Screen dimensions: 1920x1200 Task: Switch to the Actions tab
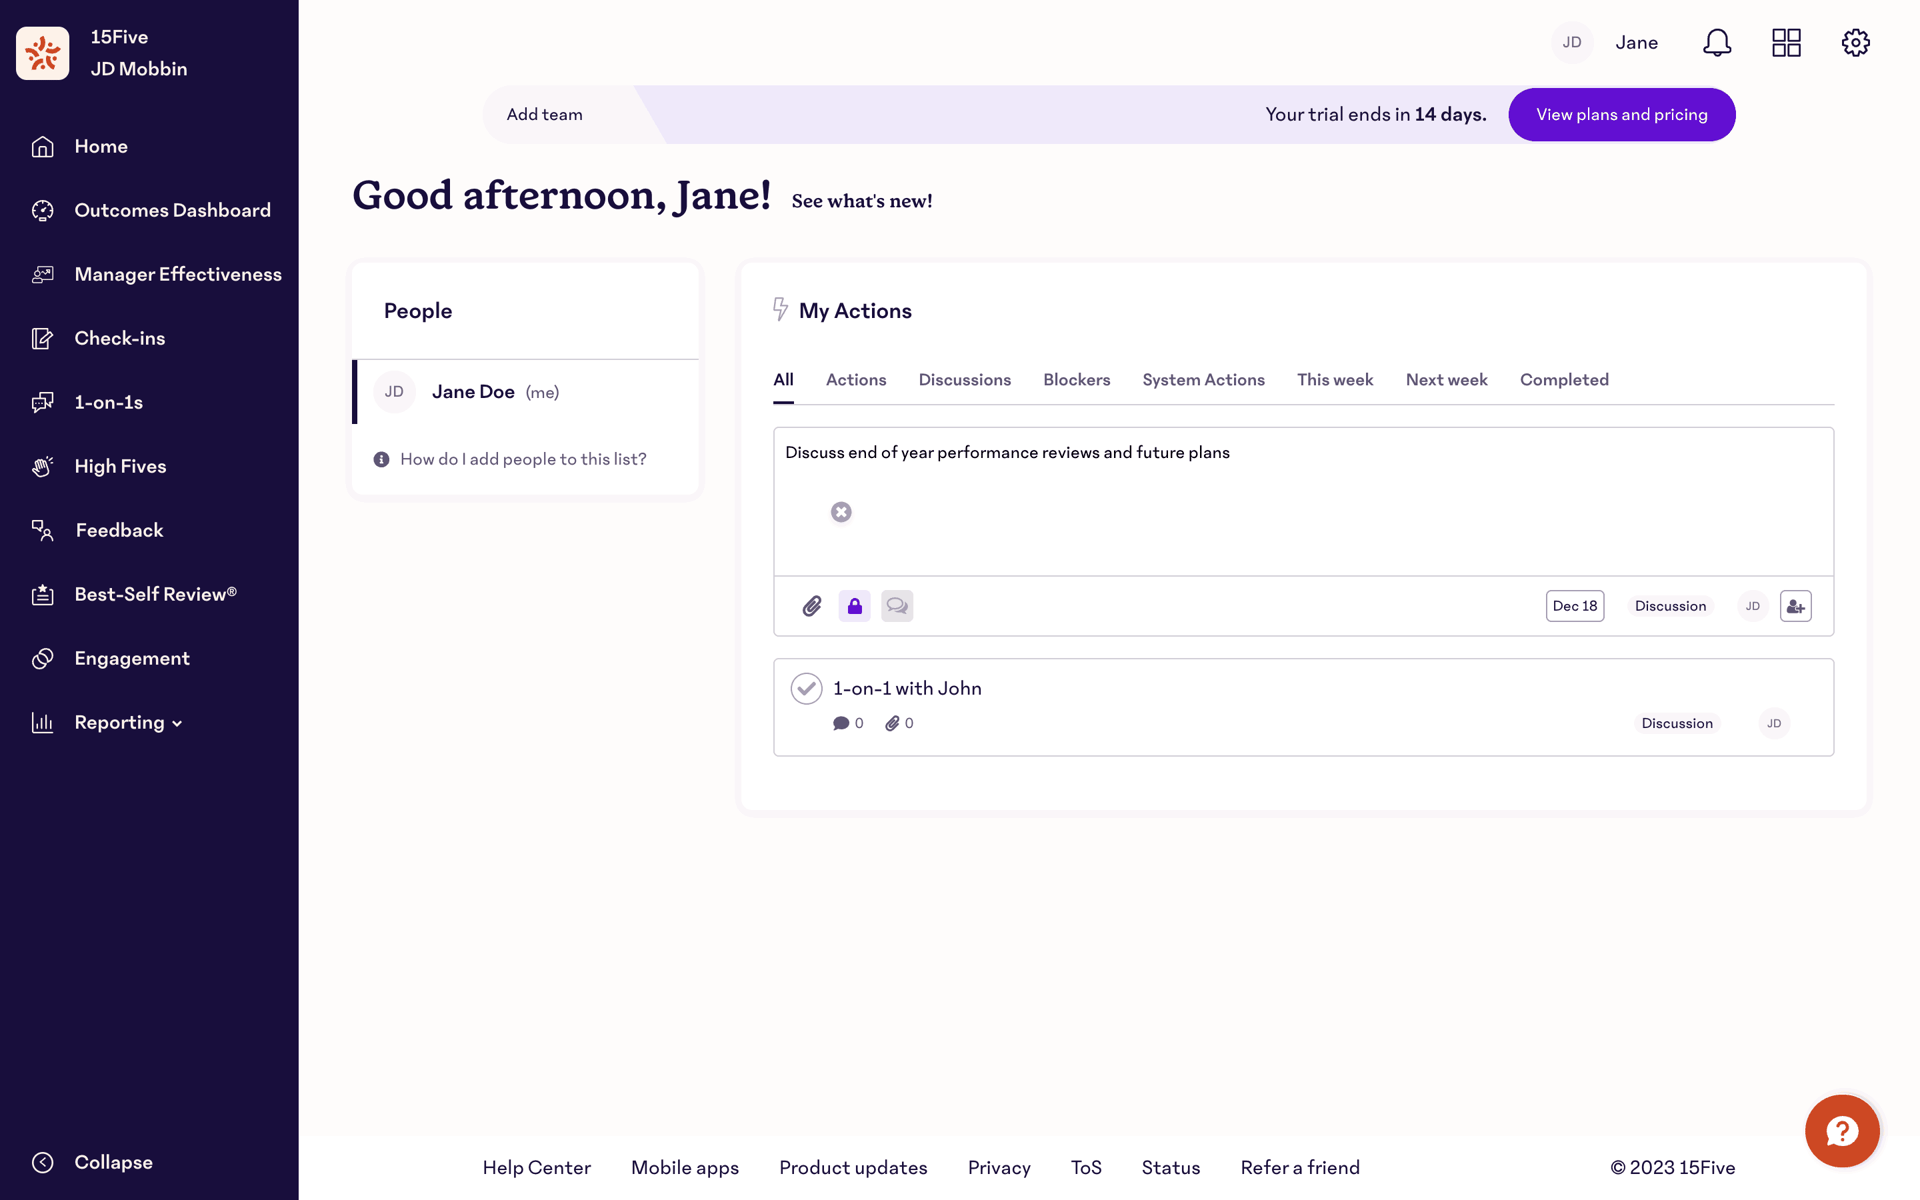tap(856, 380)
